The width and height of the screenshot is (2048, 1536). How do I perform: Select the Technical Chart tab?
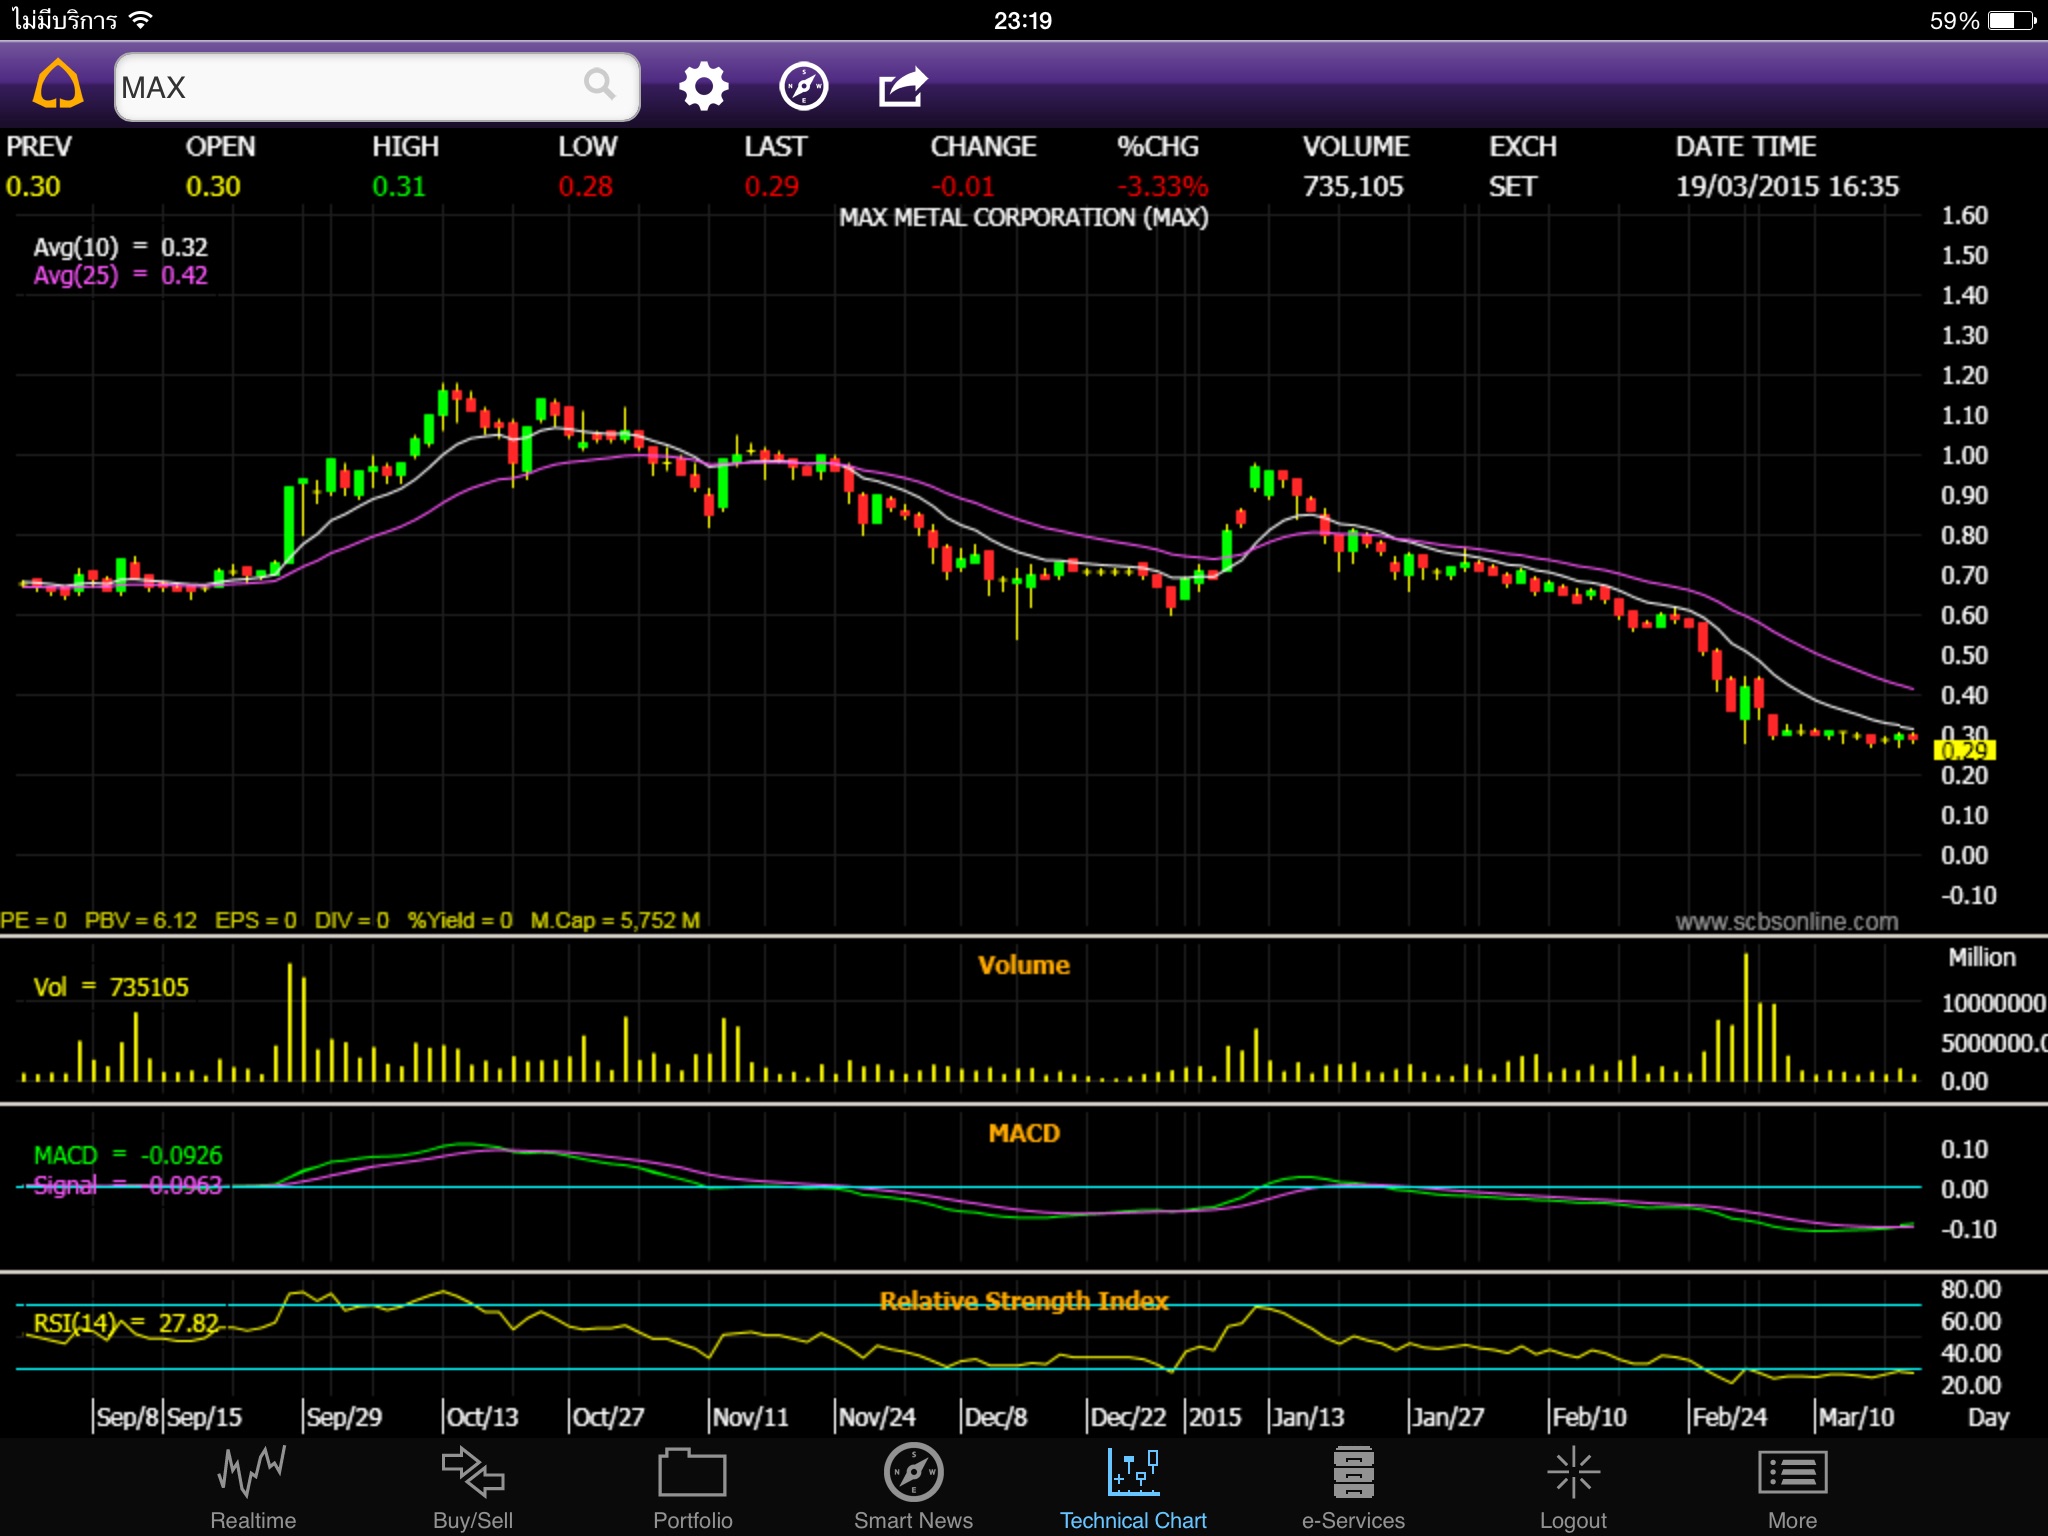coord(1133,1487)
